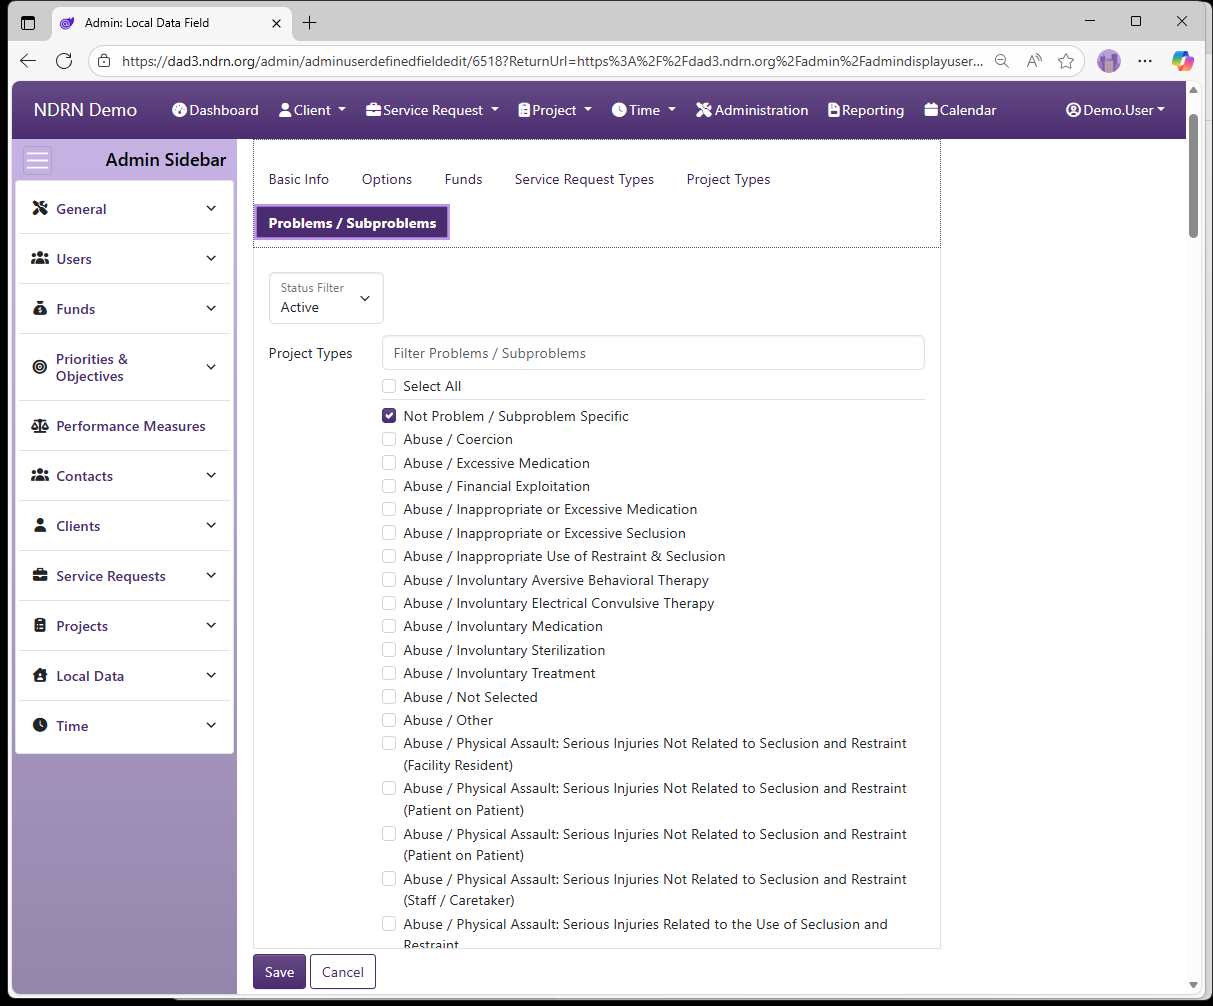This screenshot has width=1213, height=1006.
Task: Open a new browser tab
Action: [x=310, y=22]
